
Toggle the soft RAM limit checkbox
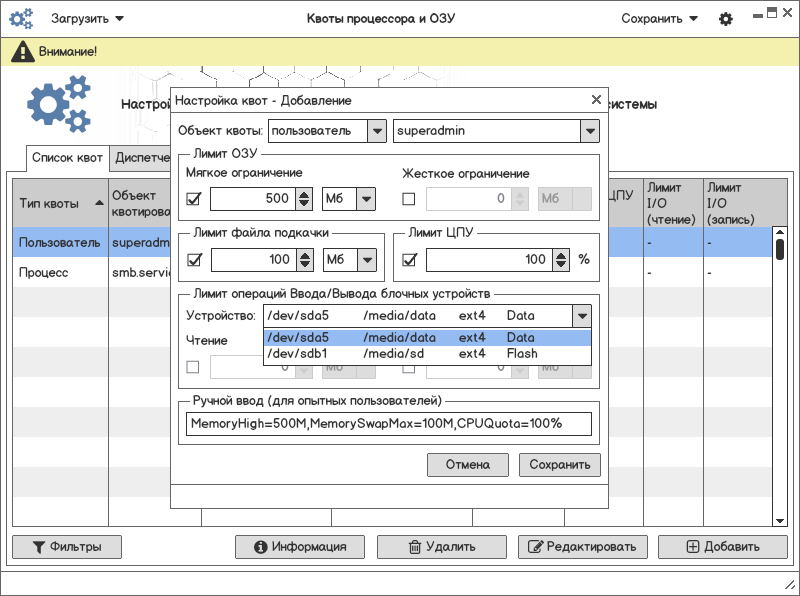click(194, 199)
